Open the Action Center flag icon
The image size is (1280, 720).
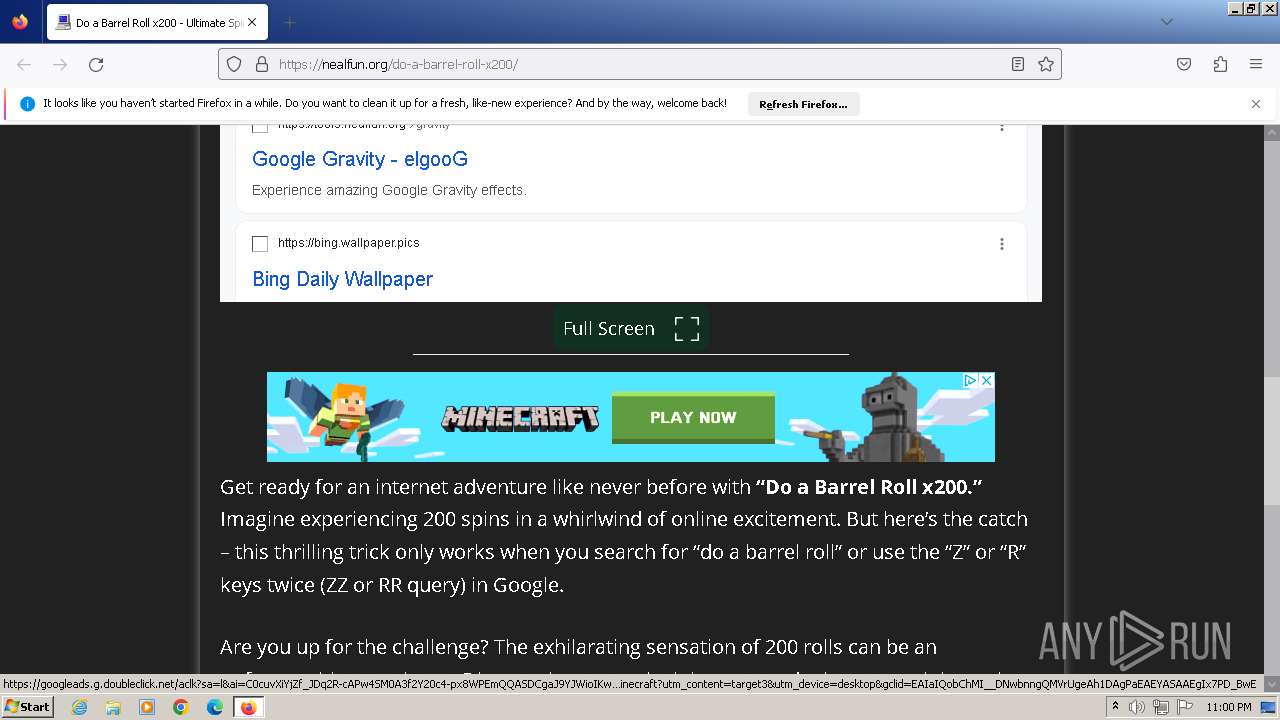click(1184, 707)
